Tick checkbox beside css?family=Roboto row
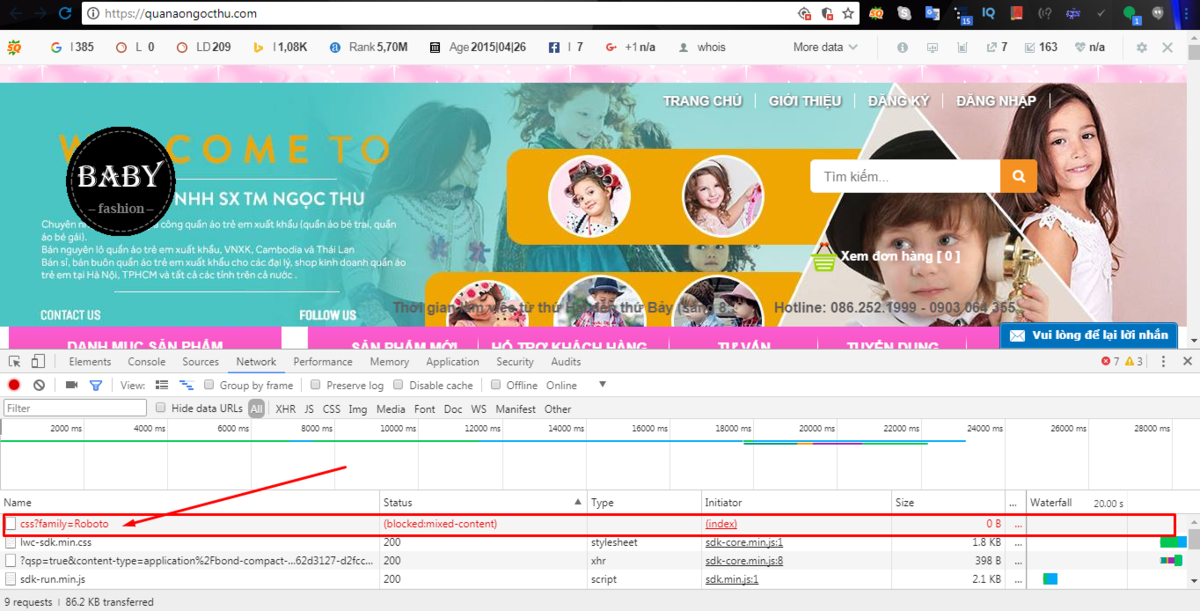 tap(11, 524)
